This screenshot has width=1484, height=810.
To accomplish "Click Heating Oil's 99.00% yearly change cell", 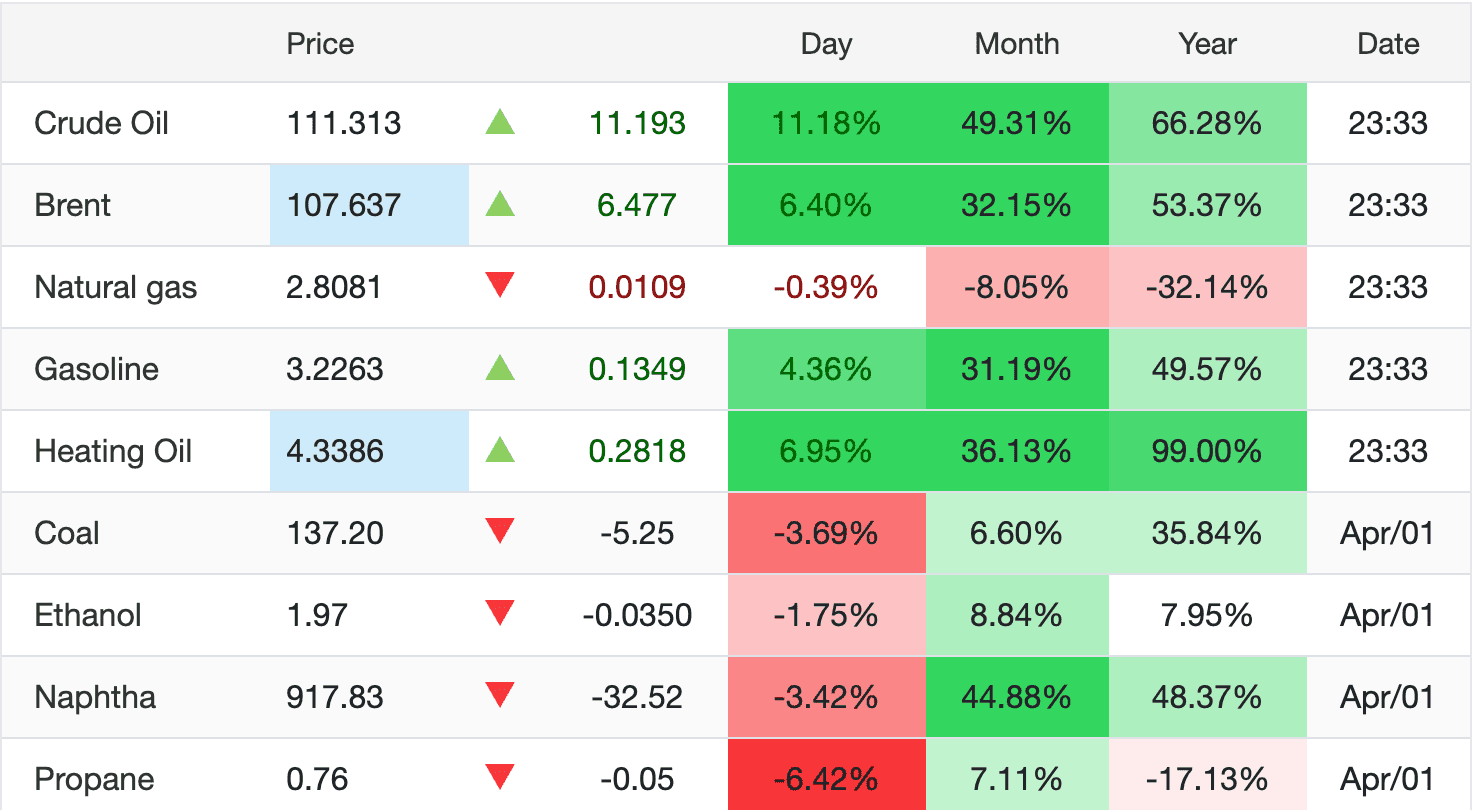I will click(x=1207, y=451).
